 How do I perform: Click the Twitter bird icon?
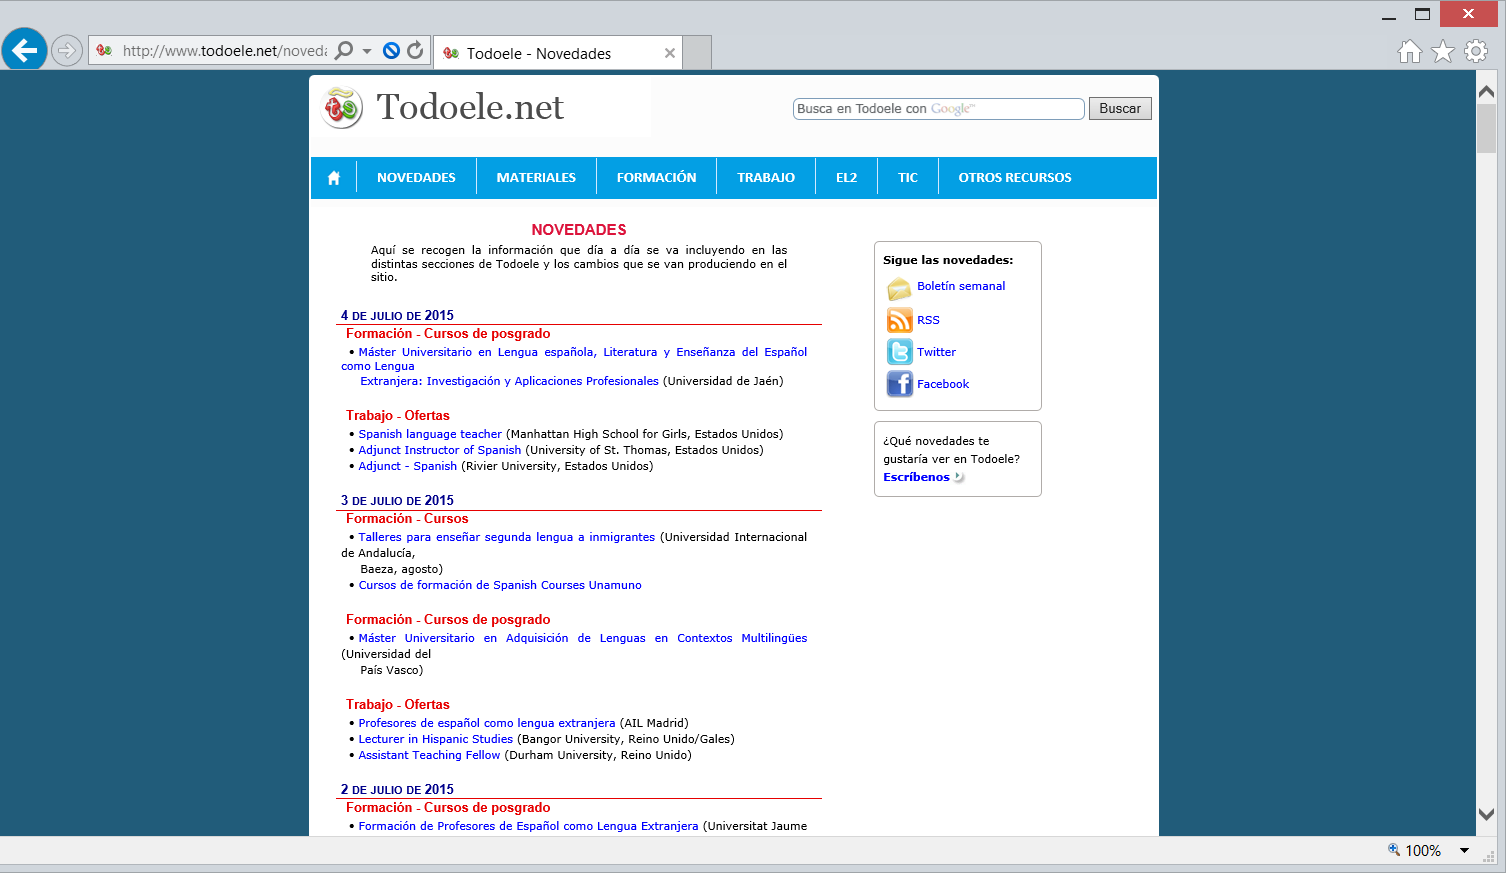click(x=899, y=352)
